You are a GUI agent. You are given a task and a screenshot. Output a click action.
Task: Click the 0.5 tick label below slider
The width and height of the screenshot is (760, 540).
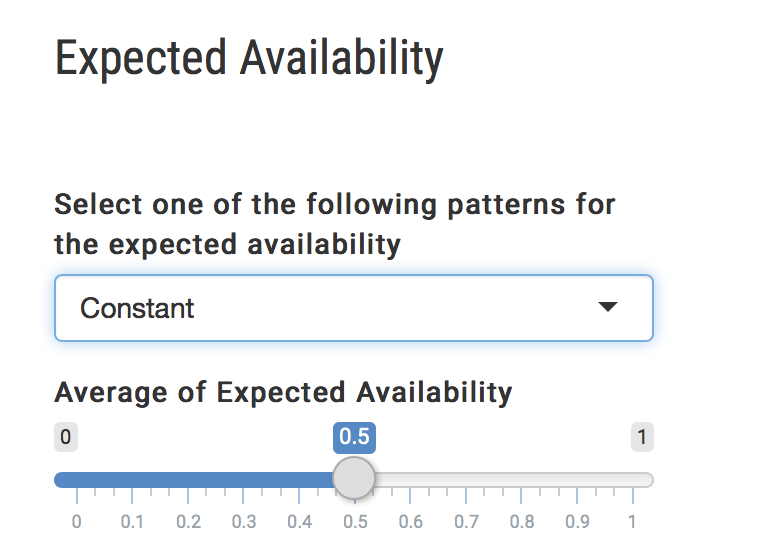354,521
